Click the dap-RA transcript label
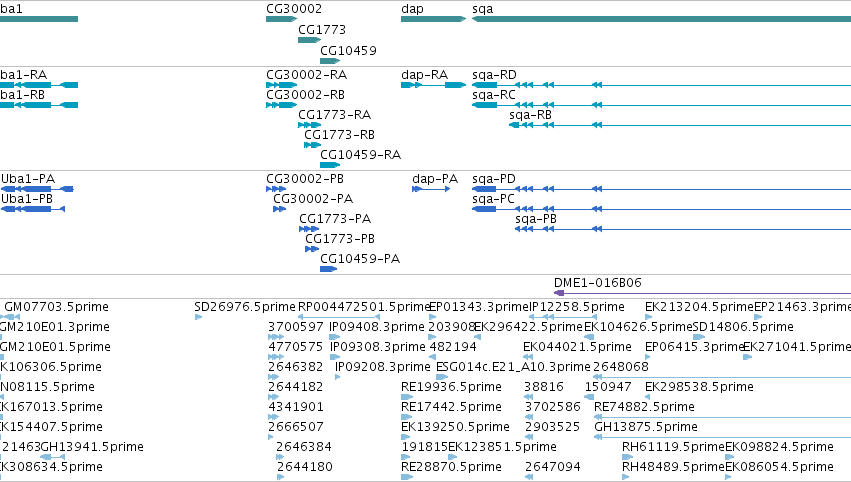851x482 pixels. tap(424, 75)
